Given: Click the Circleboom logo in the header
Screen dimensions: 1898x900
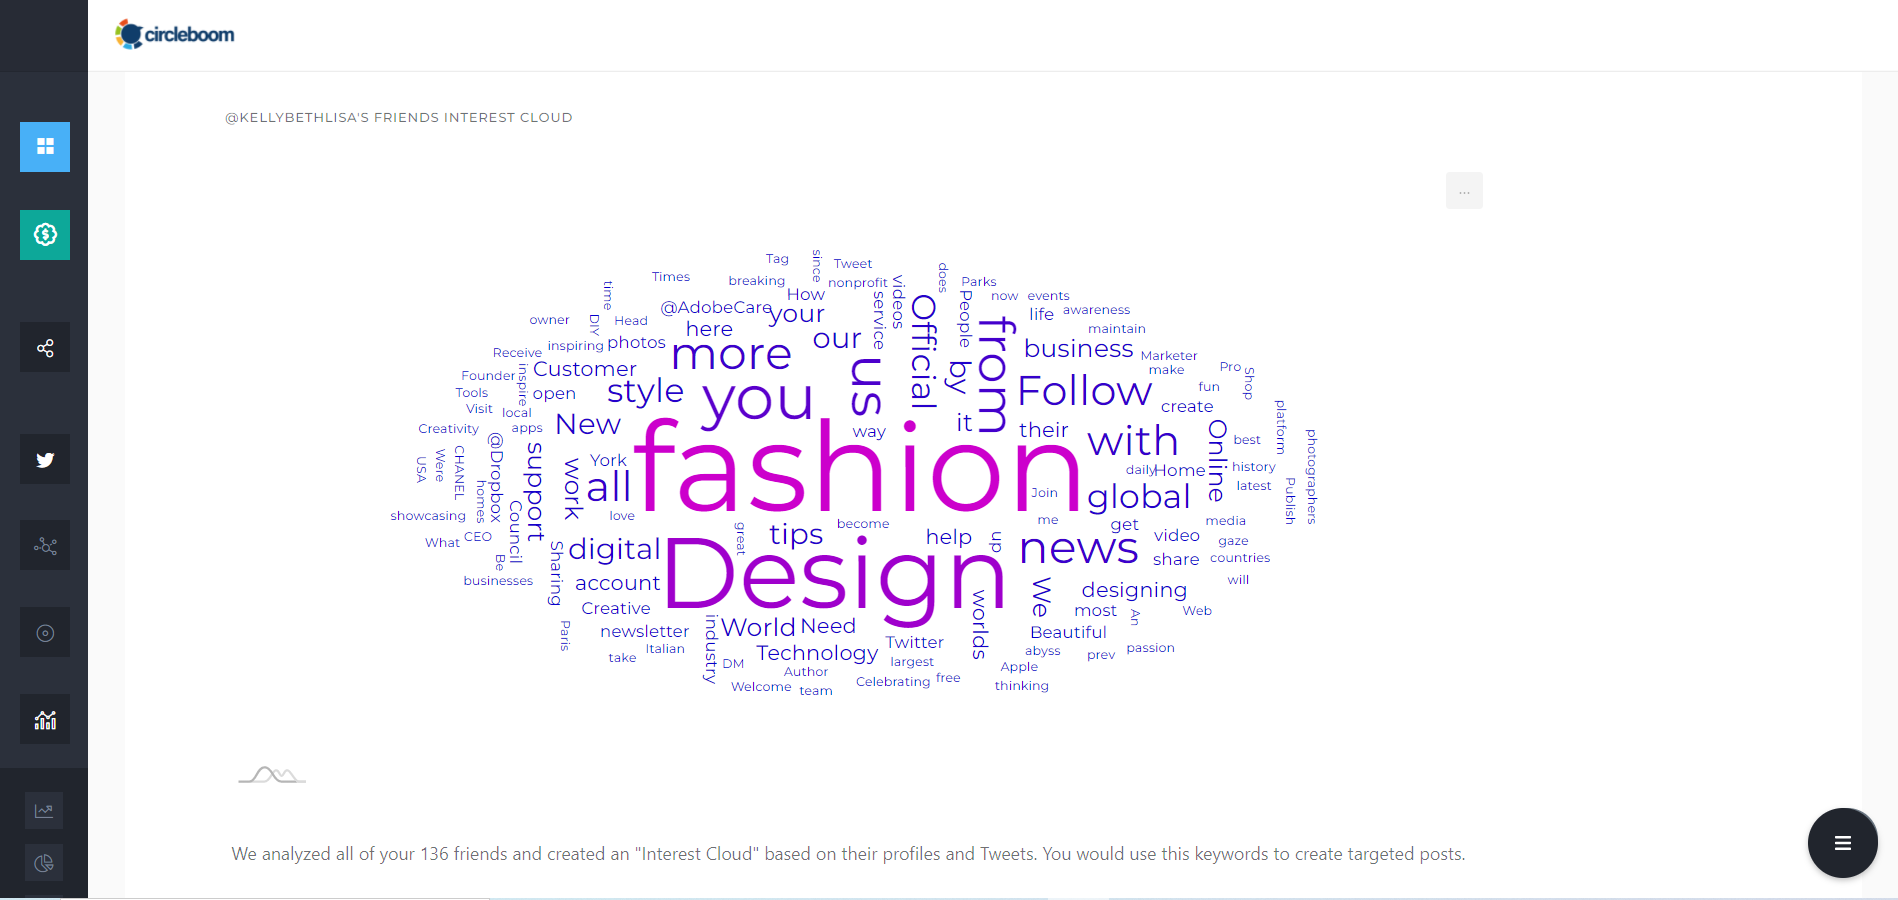Looking at the screenshot, I should (x=175, y=33).
